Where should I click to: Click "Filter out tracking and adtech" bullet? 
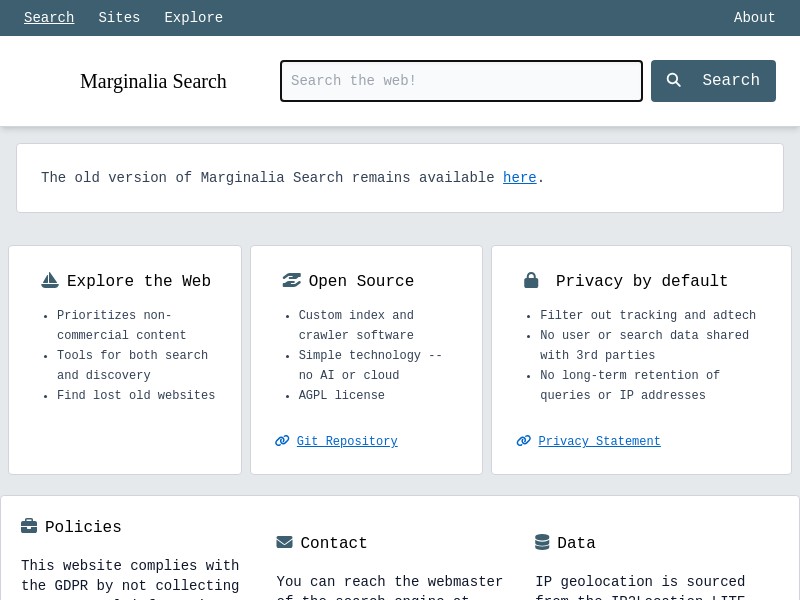tap(648, 315)
